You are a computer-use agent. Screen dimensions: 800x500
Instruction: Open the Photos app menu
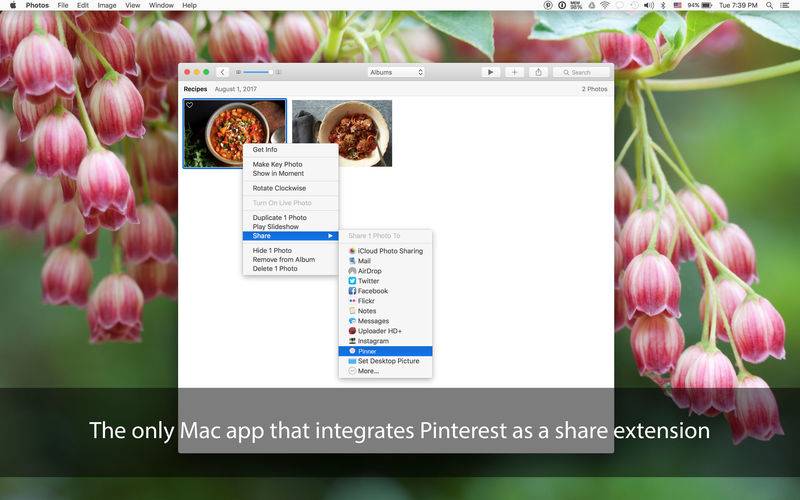click(x=37, y=5)
